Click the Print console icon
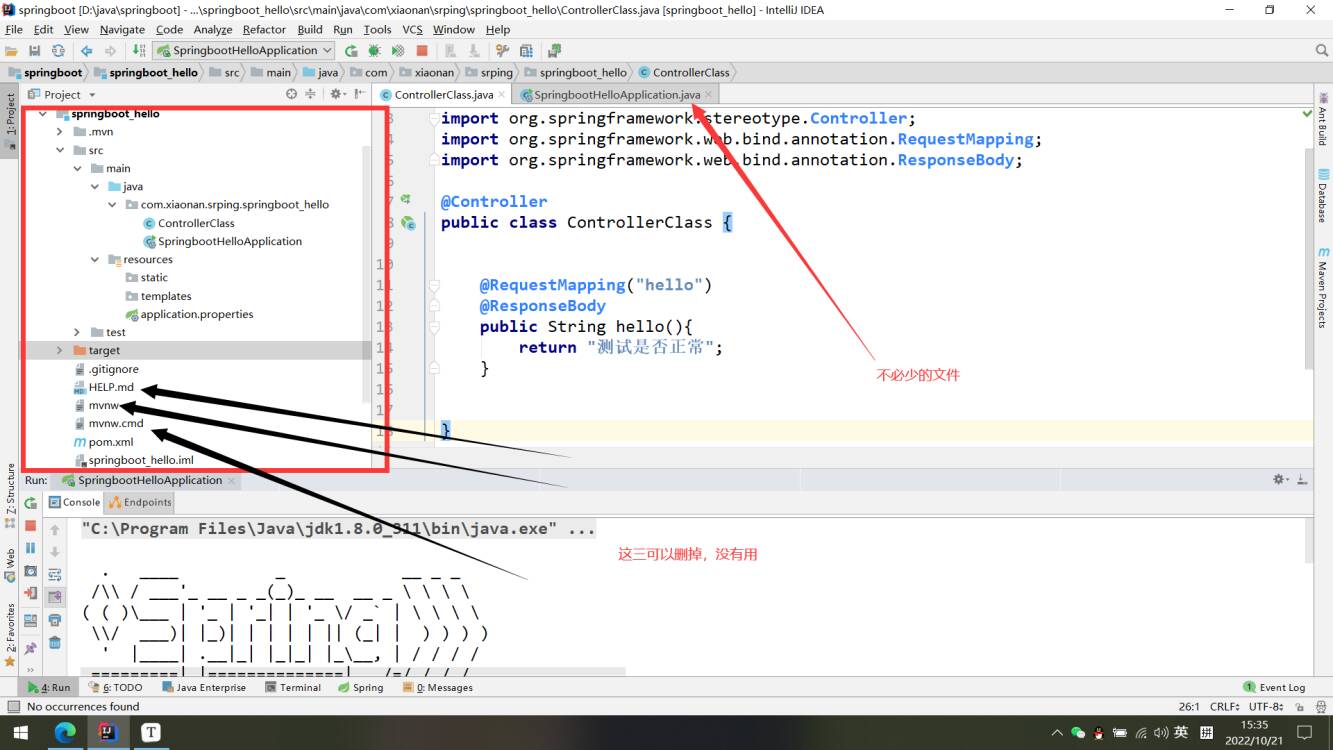Screen dimensions: 1333x750 click(x=55, y=620)
